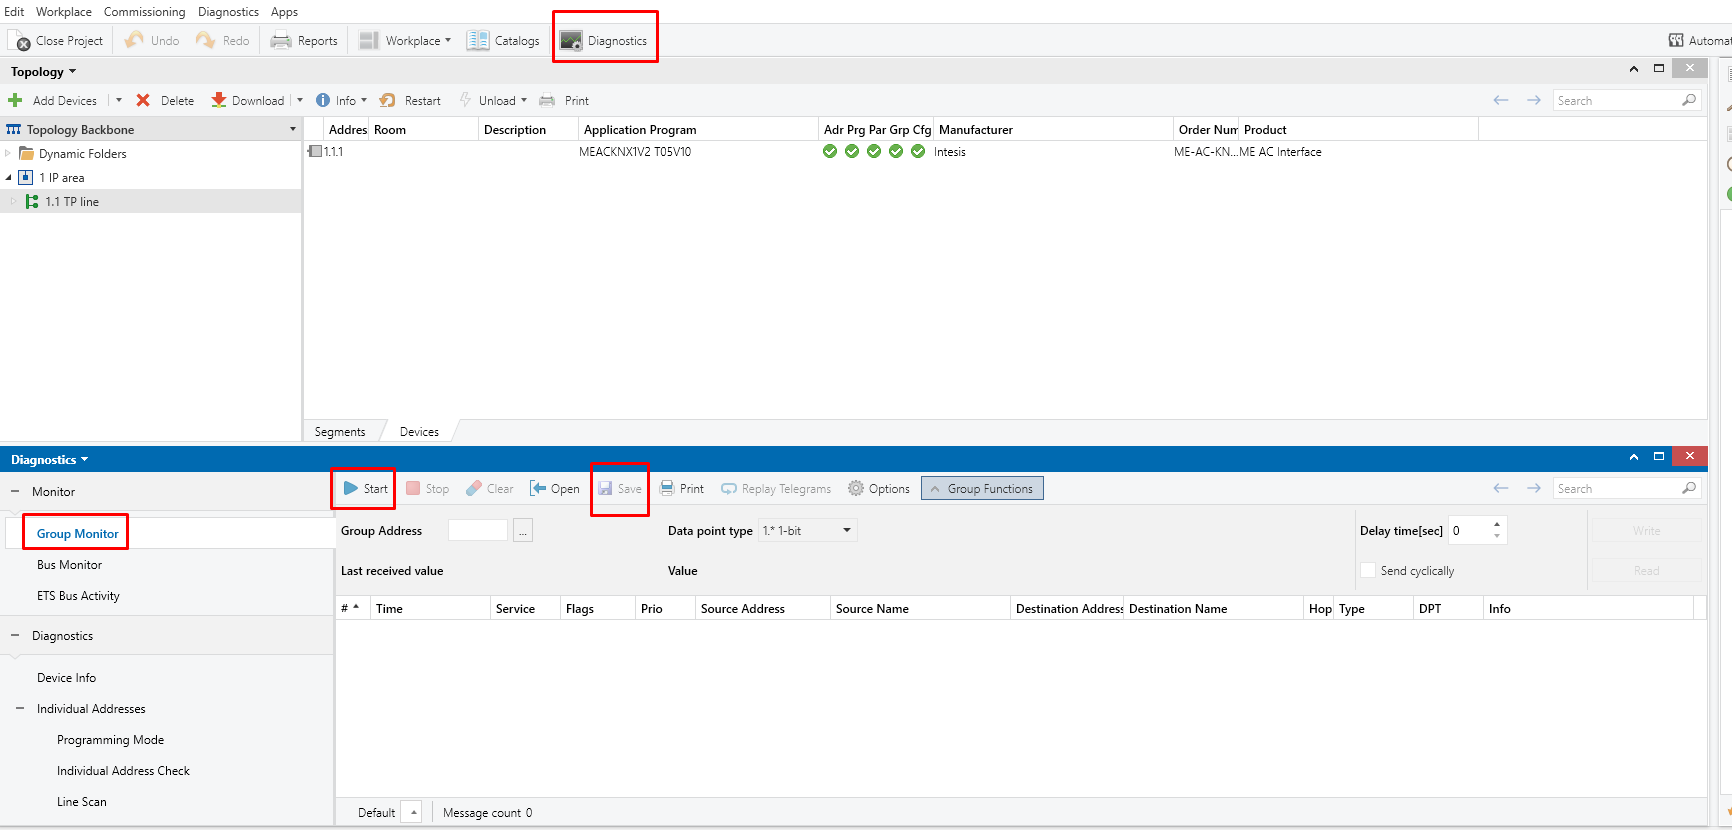This screenshot has height=830, width=1732.
Task: Clear the telegram list
Action: pyautogui.click(x=490, y=489)
